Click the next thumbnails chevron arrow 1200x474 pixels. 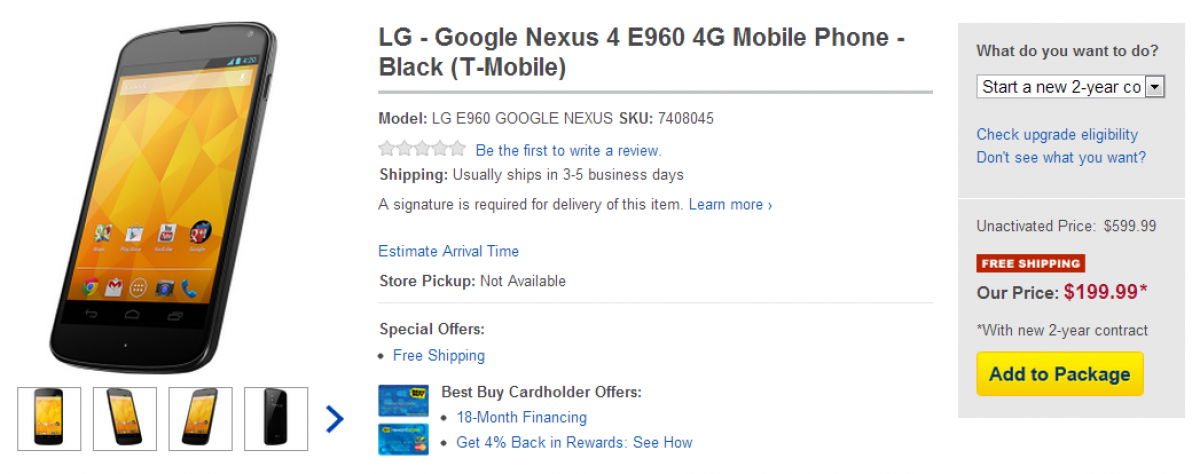pos(334,419)
